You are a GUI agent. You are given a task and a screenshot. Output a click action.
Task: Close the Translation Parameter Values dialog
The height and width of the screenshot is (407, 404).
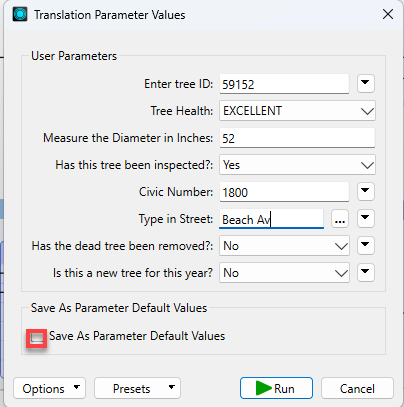click(388, 14)
